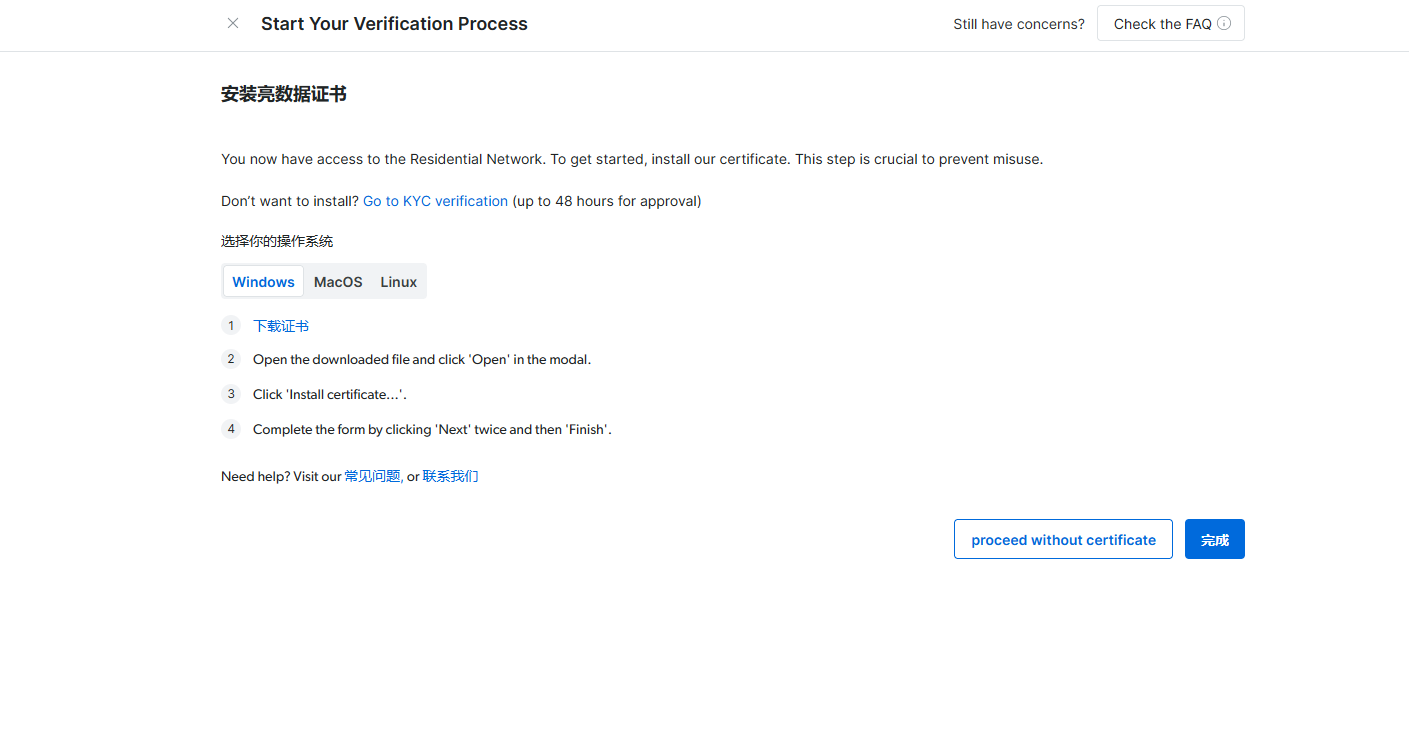Screen dimensions: 1409x739
Task: Select the Windows operating system tab
Action: pos(263,282)
